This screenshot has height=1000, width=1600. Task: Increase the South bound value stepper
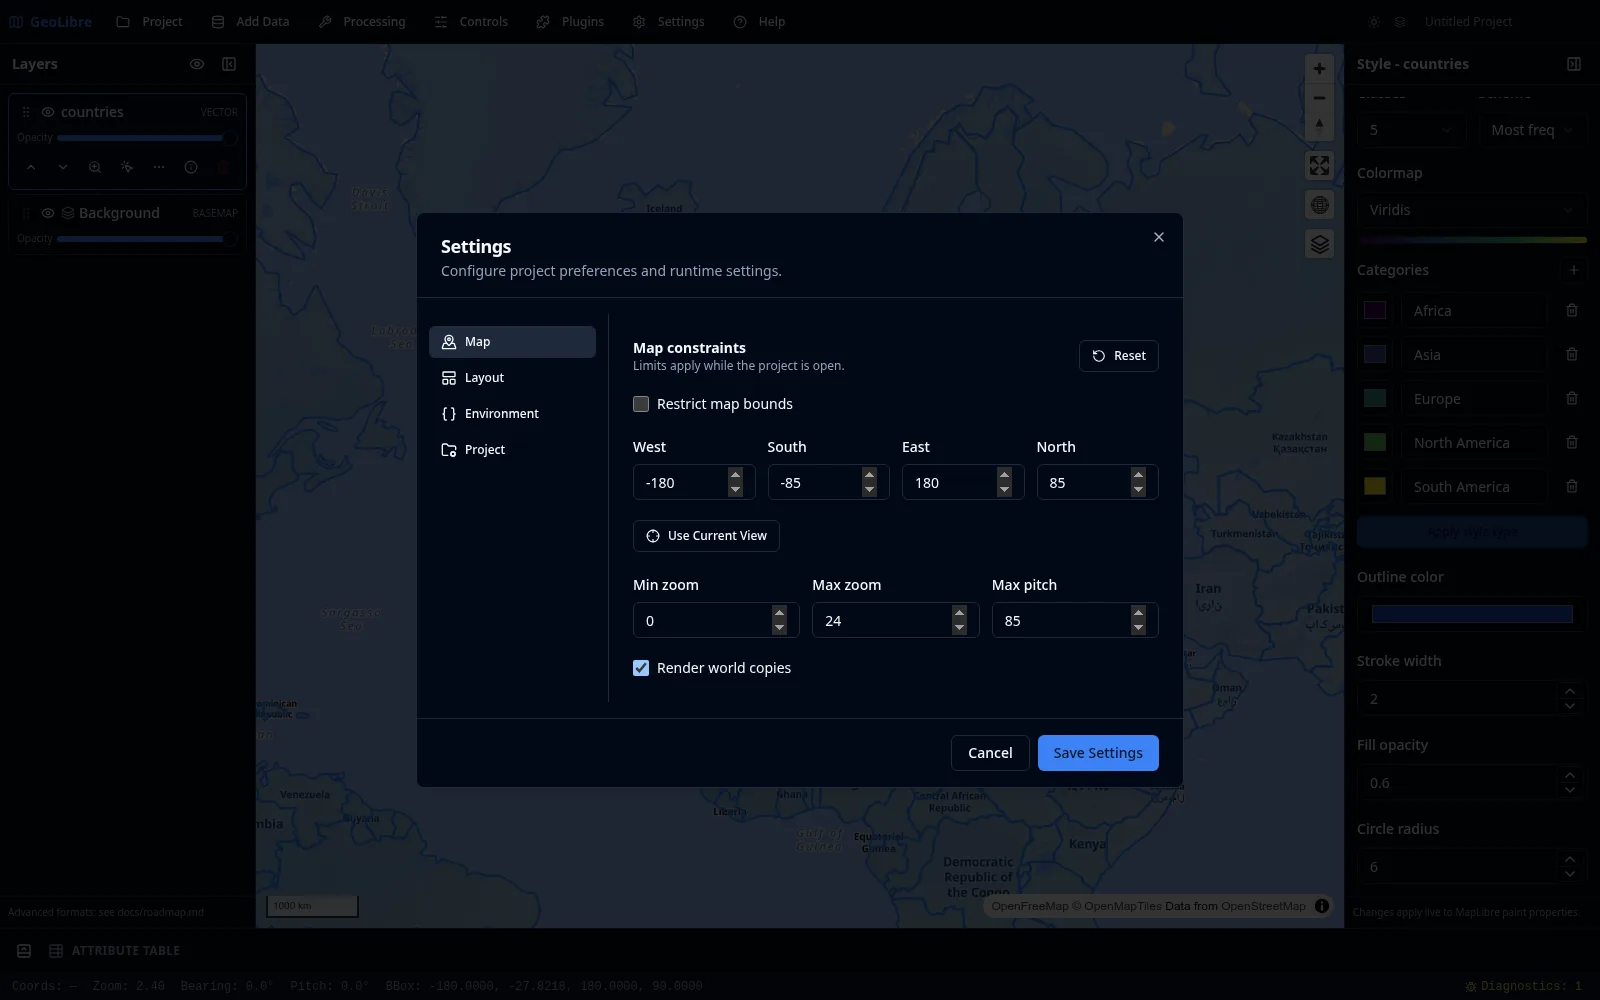tap(869, 475)
